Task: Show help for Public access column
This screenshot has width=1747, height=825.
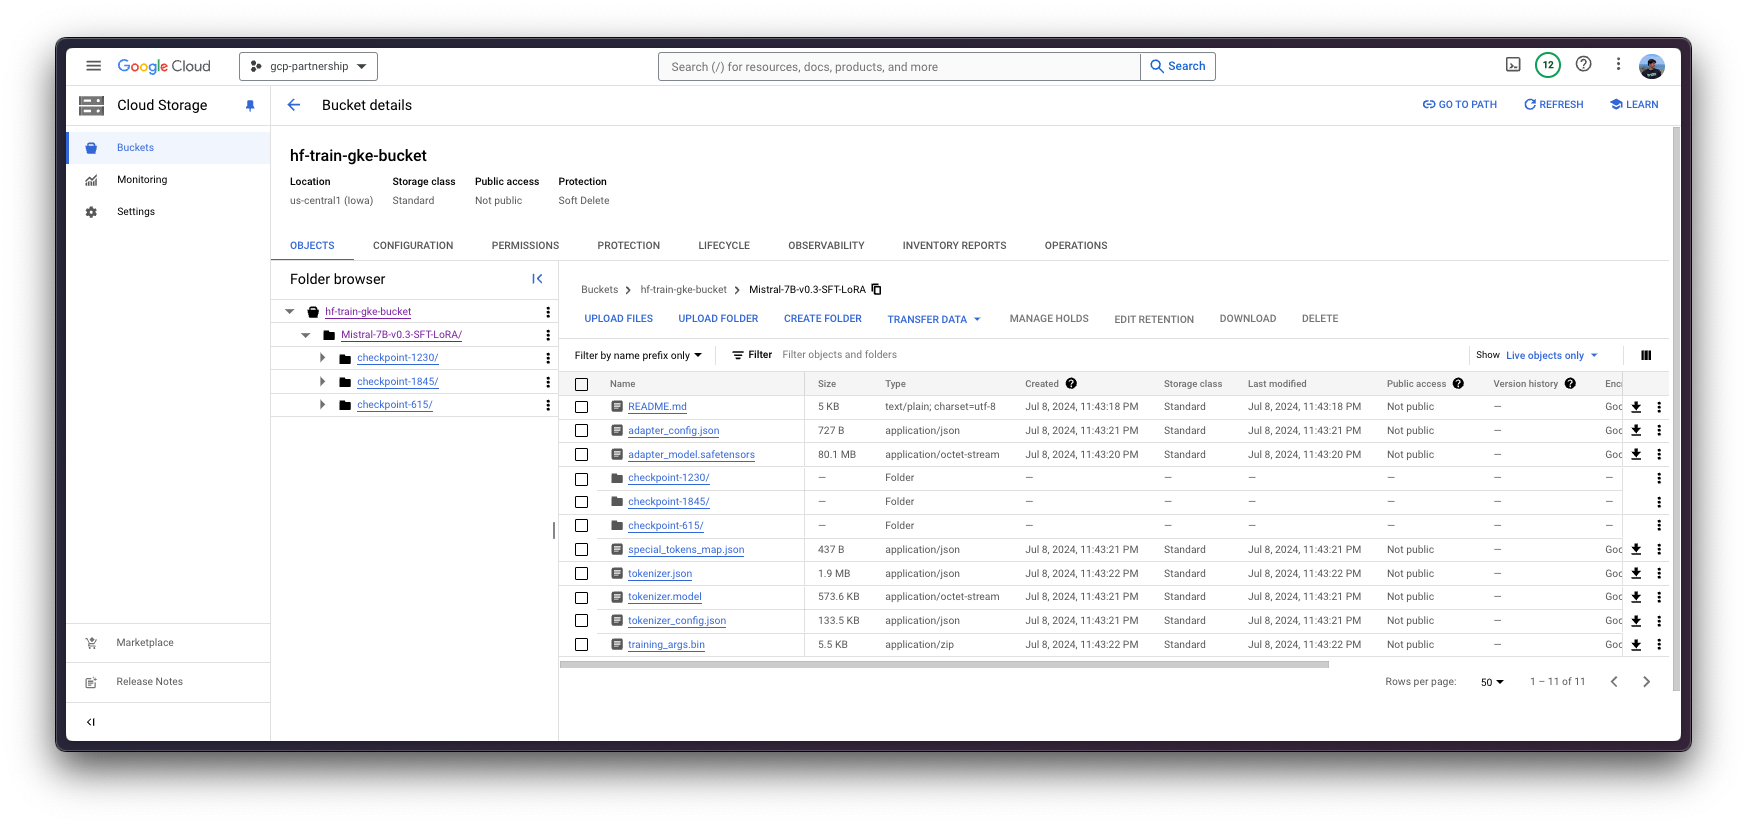Action: pyautogui.click(x=1458, y=383)
